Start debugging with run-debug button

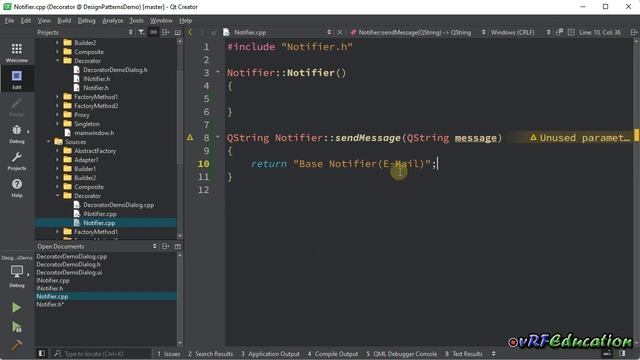[16, 327]
